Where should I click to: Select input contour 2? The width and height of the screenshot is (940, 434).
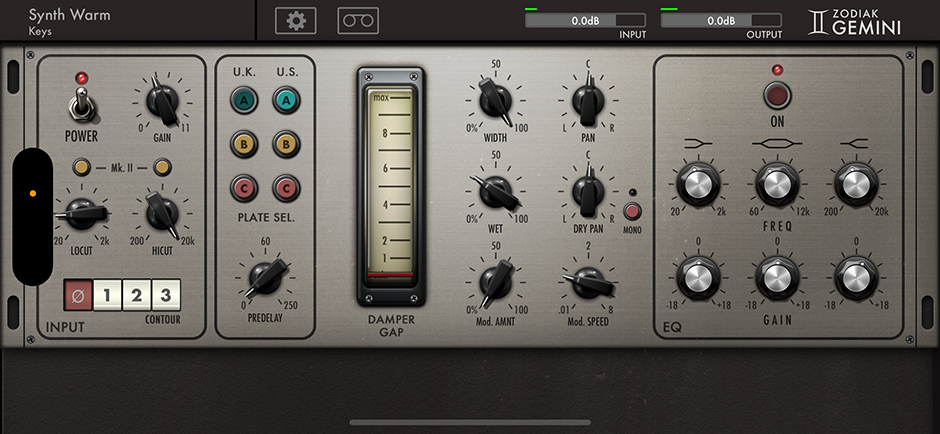[137, 294]
